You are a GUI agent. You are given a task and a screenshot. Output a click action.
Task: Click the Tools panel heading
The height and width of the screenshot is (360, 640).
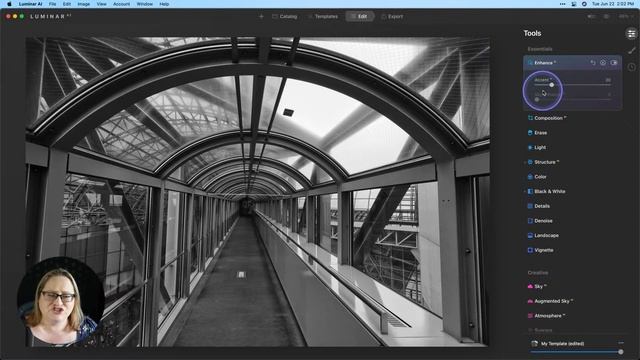tap(532, 33)
